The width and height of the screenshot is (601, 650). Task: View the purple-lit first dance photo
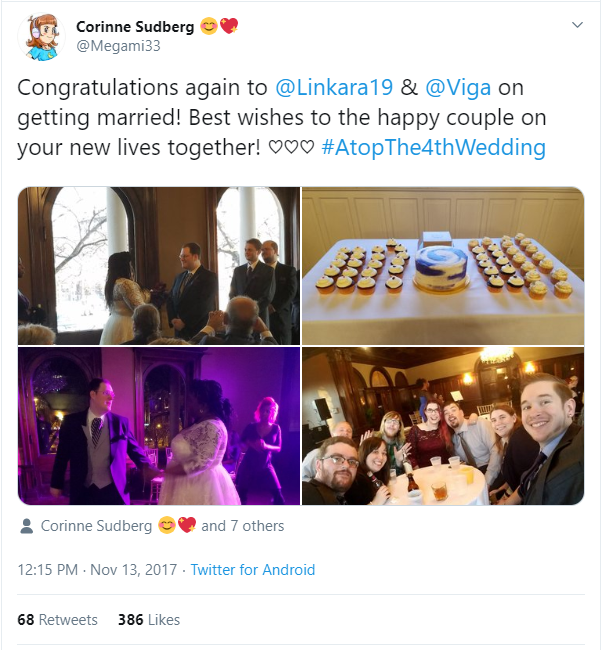[159, 426]
